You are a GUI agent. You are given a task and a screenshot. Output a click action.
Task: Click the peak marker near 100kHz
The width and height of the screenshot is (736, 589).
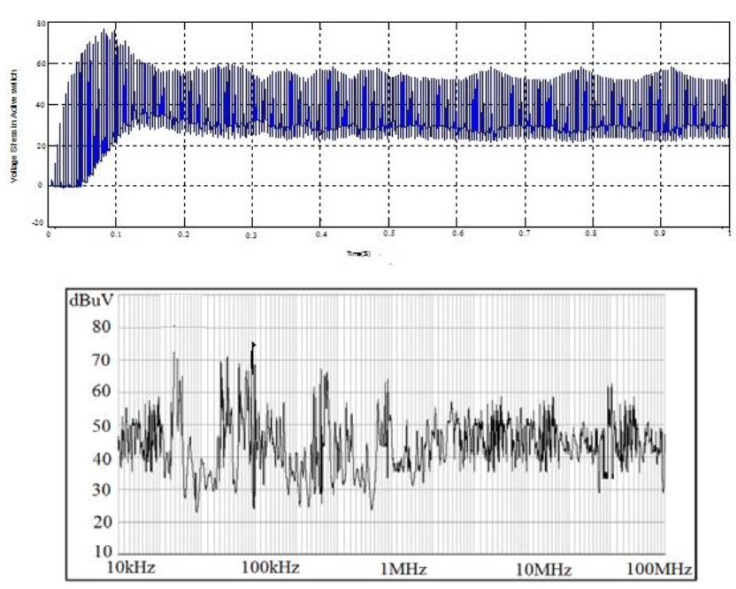coord(253,345)
